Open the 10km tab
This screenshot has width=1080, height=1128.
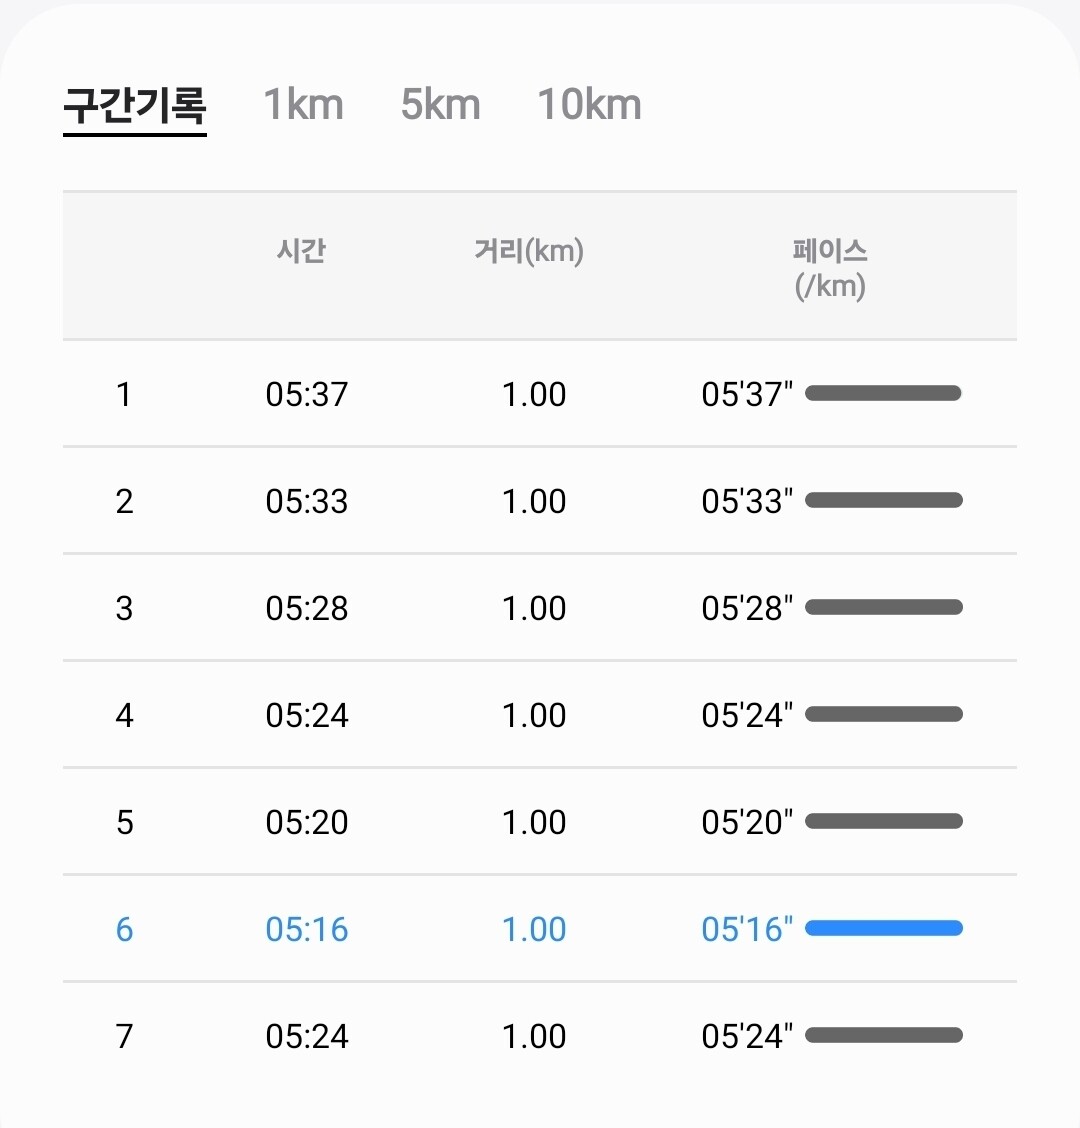(589, 105)
